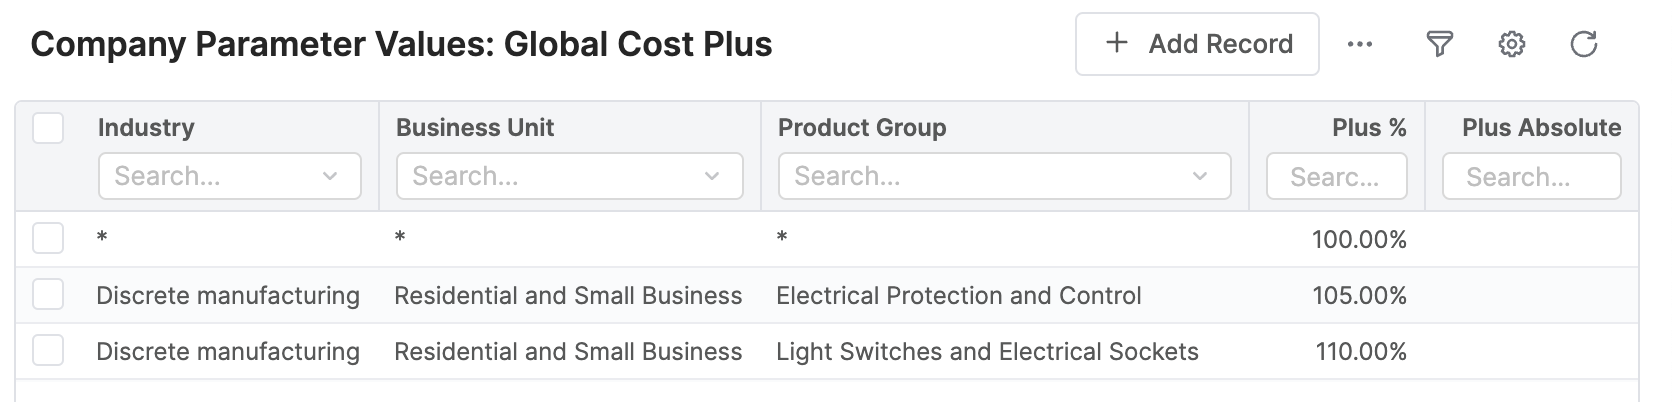Click the Business Unit column header
1672x402 pixels.
[475, 128]
